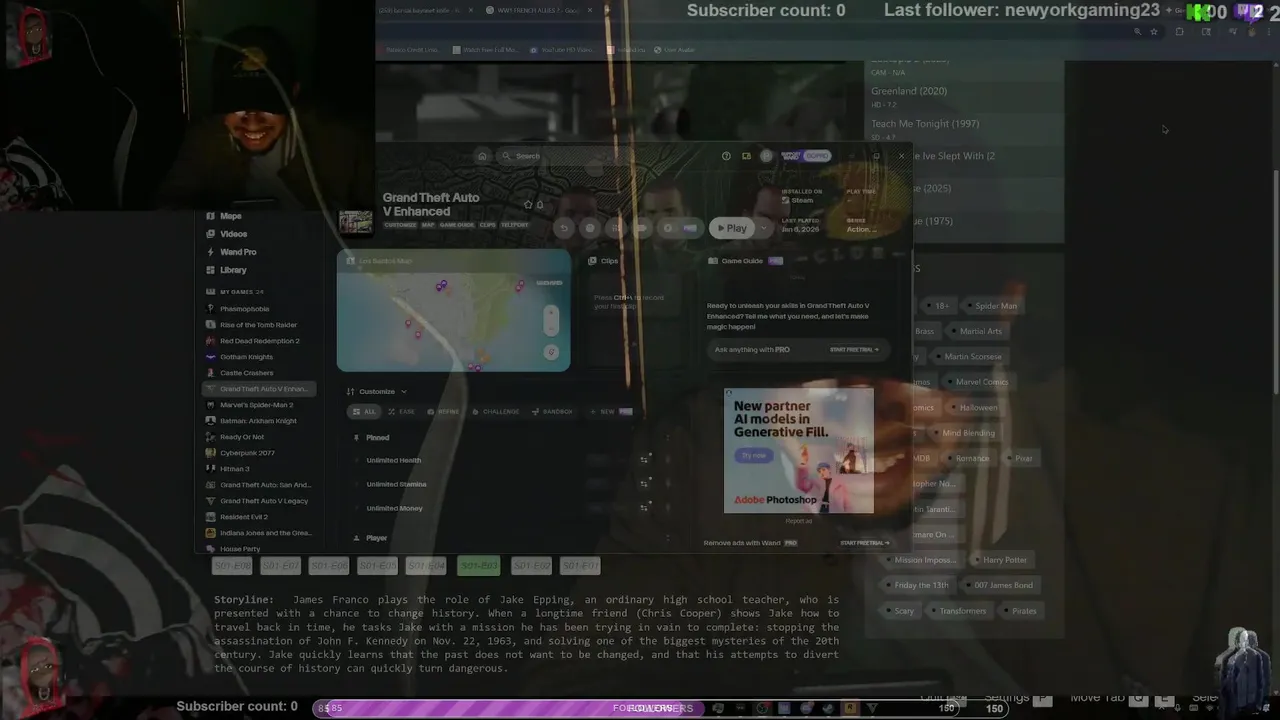Click the Report ad link
This screenshot has height=720, width=1280.
pyautogui.click(x=798, y=521)
